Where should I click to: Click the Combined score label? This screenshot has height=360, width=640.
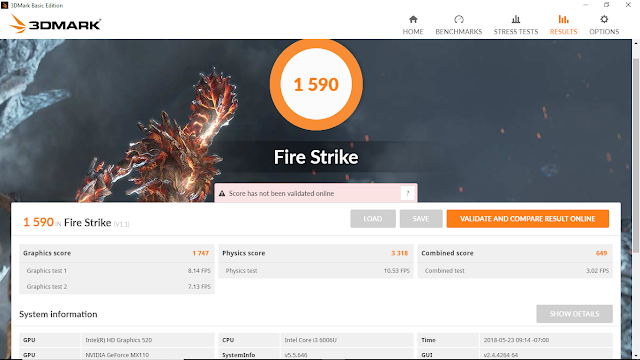(447, 253)
